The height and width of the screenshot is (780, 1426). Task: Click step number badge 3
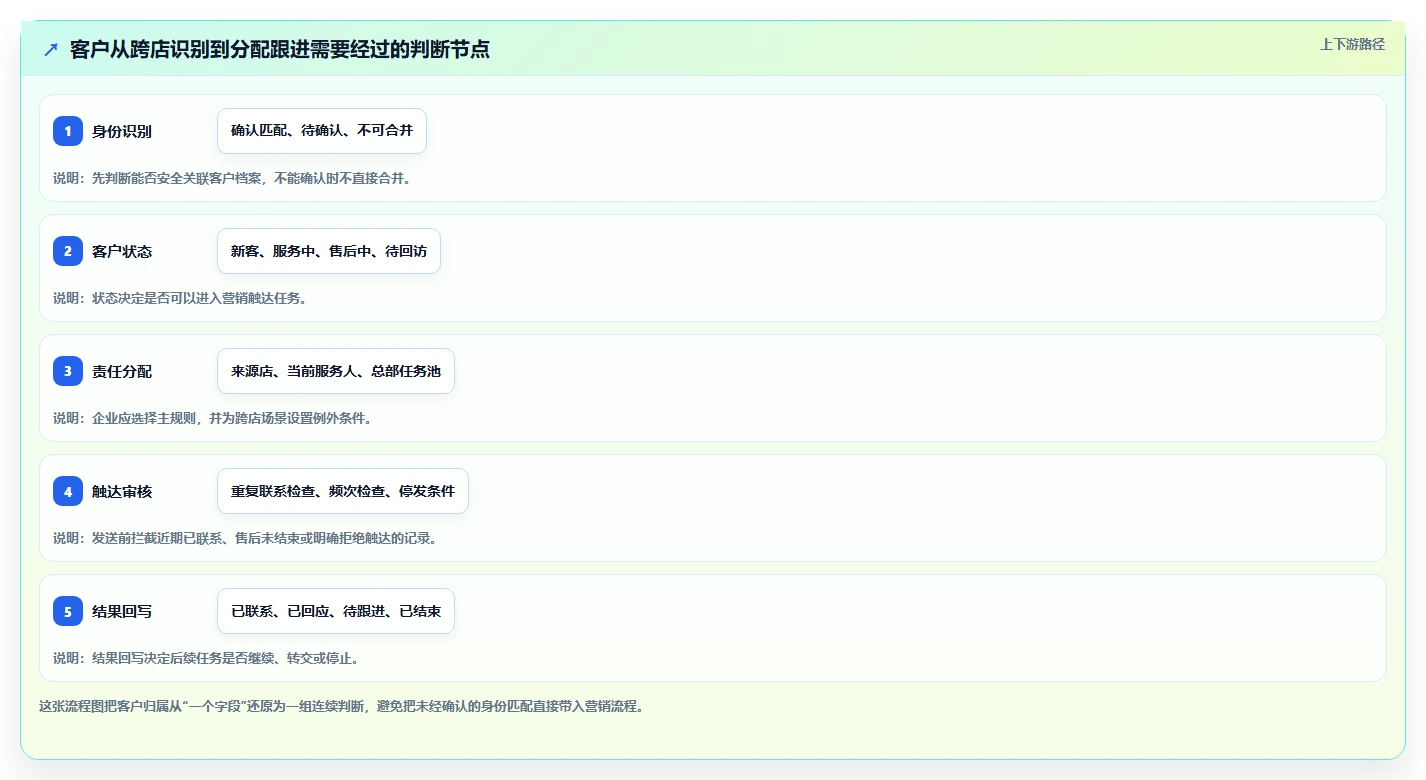(68, 371)
